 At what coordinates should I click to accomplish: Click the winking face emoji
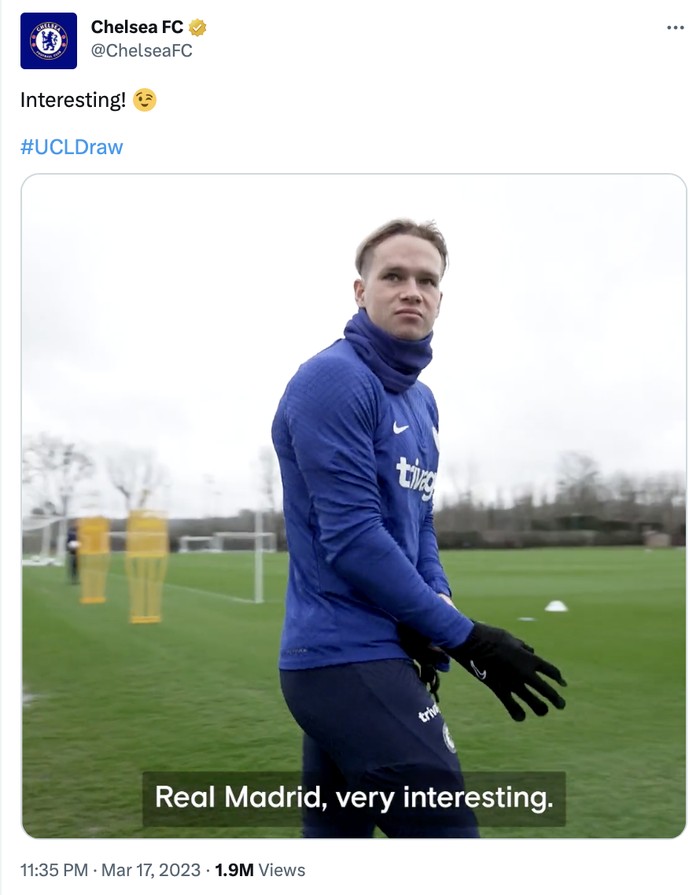coord(145,101)
